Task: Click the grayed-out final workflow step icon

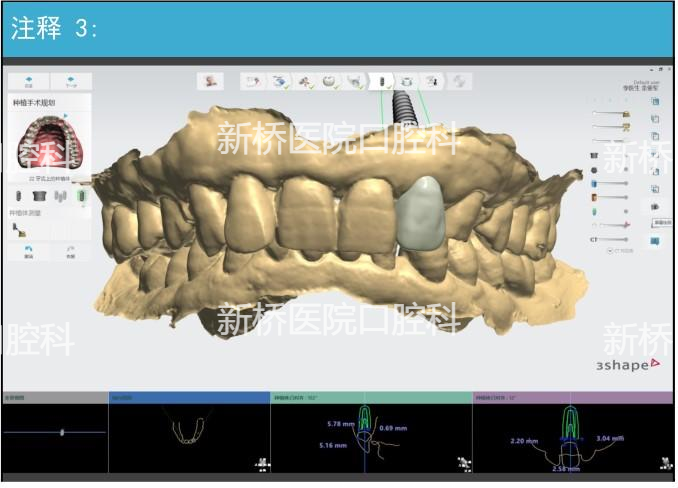Action: point(459,81)
